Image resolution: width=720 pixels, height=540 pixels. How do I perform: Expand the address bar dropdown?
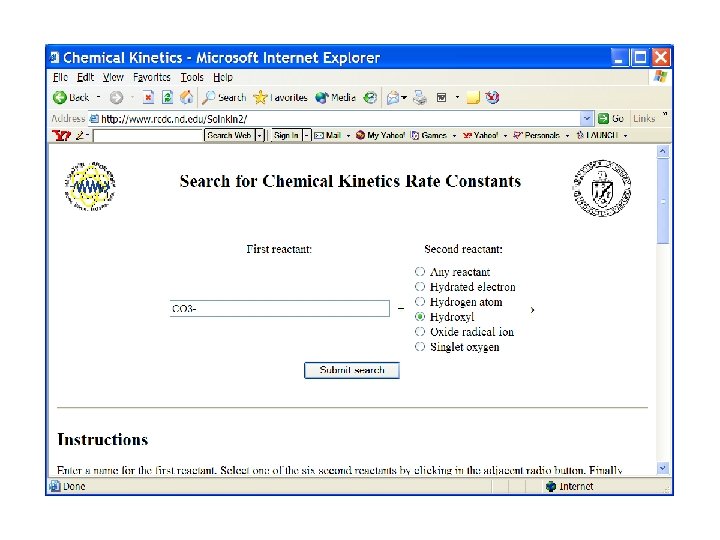(x=586, y=119)
